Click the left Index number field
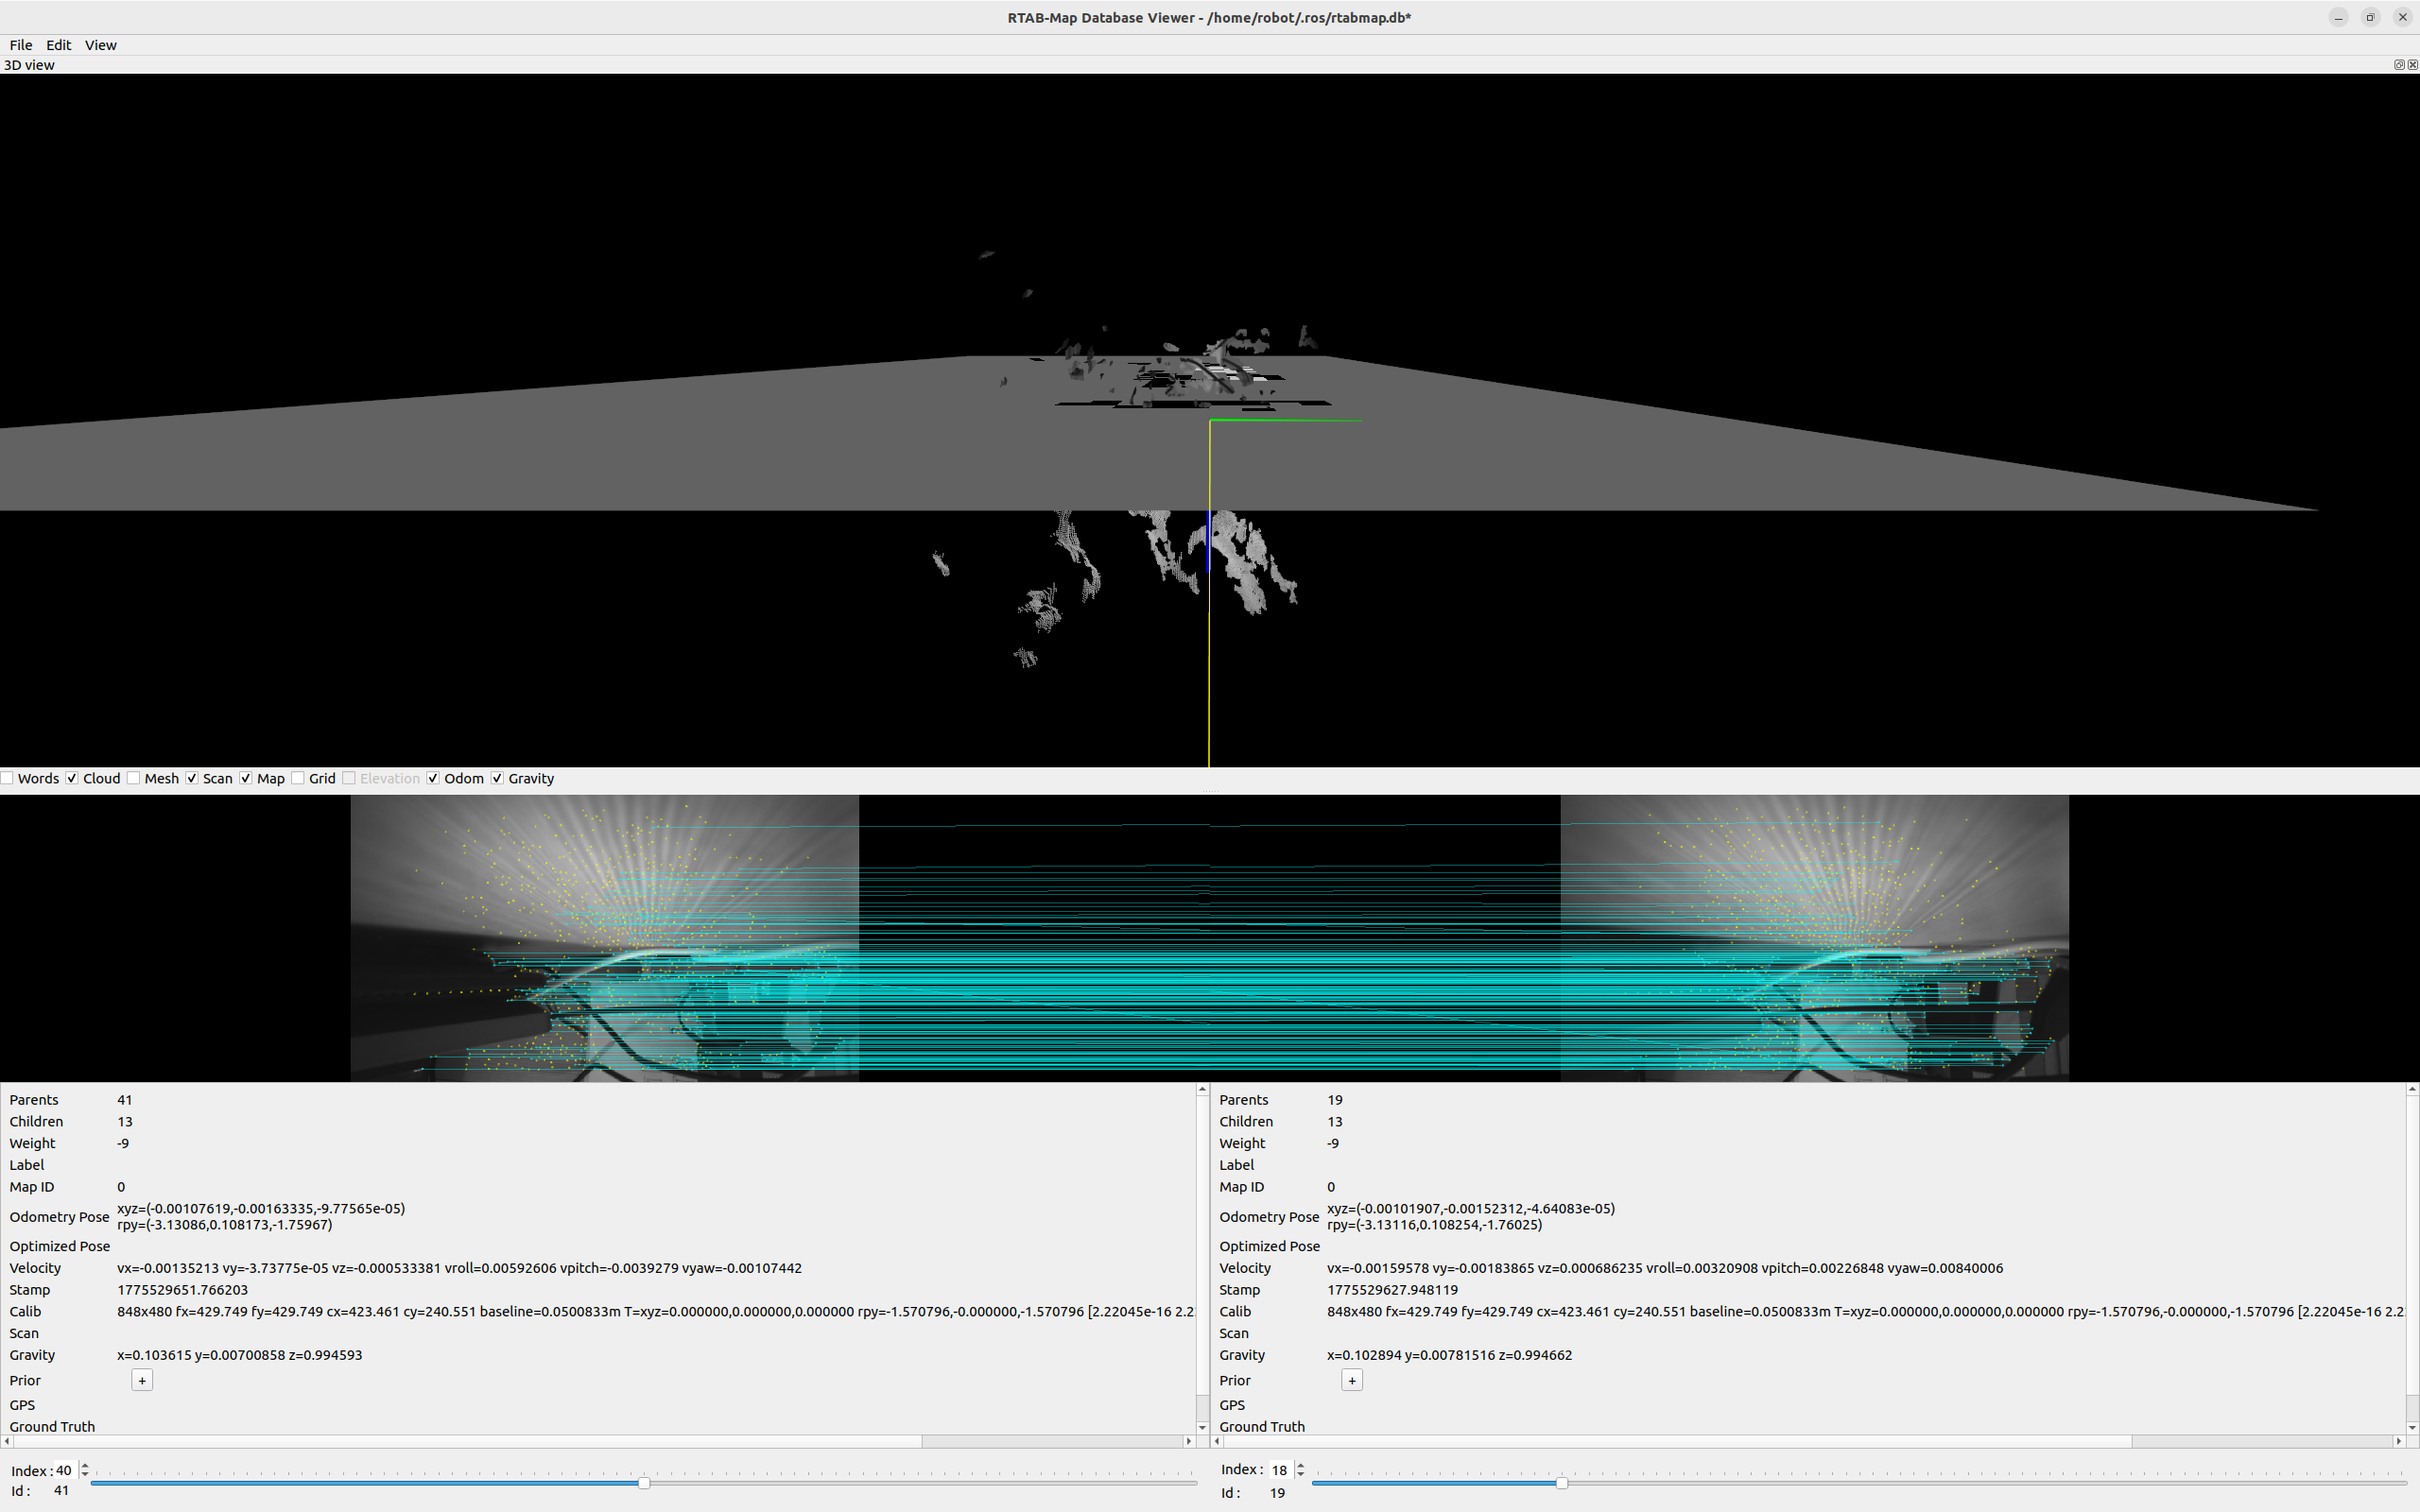 point(64,1470)
